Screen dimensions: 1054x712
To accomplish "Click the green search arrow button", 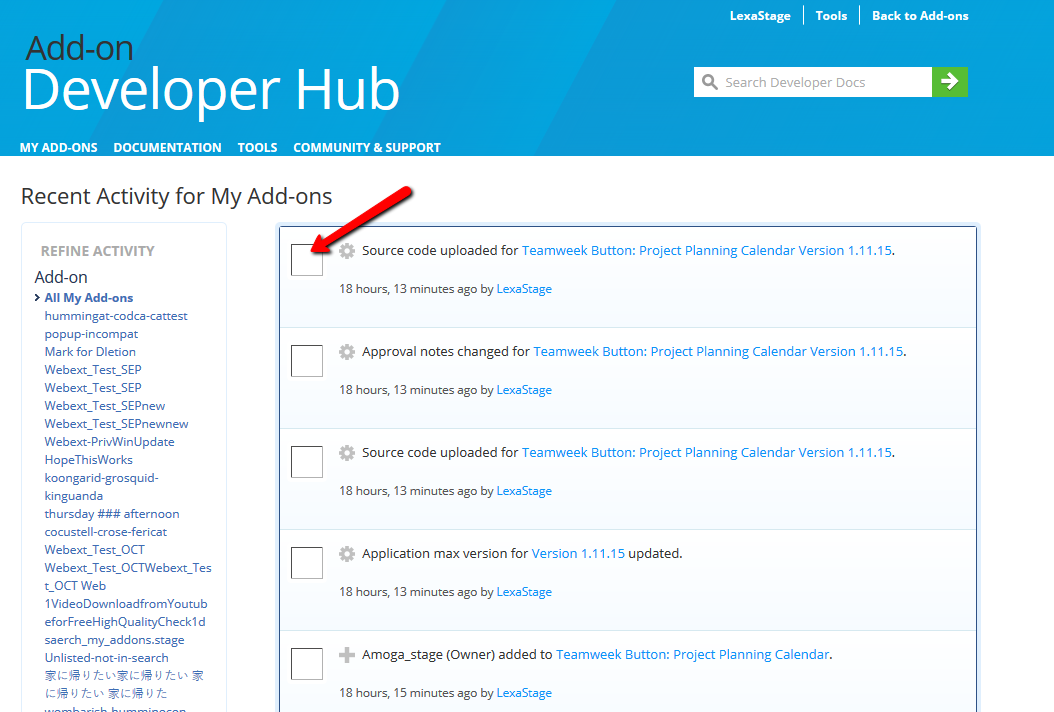I will 949,82.
